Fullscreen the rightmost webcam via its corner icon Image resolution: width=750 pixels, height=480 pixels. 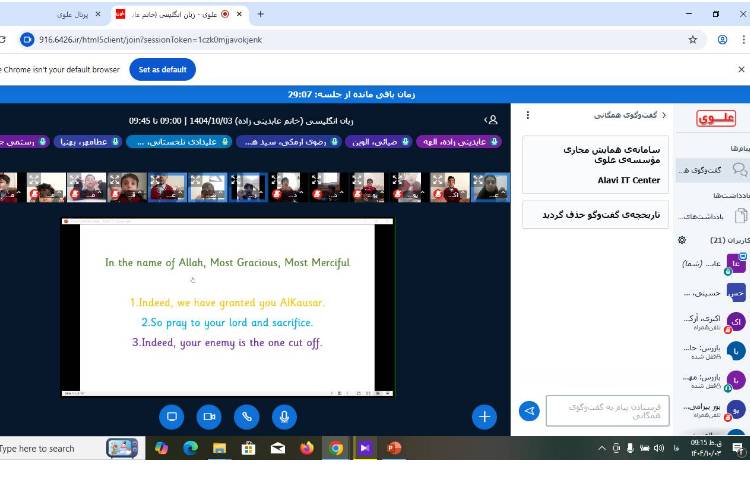tap(478, 180)
